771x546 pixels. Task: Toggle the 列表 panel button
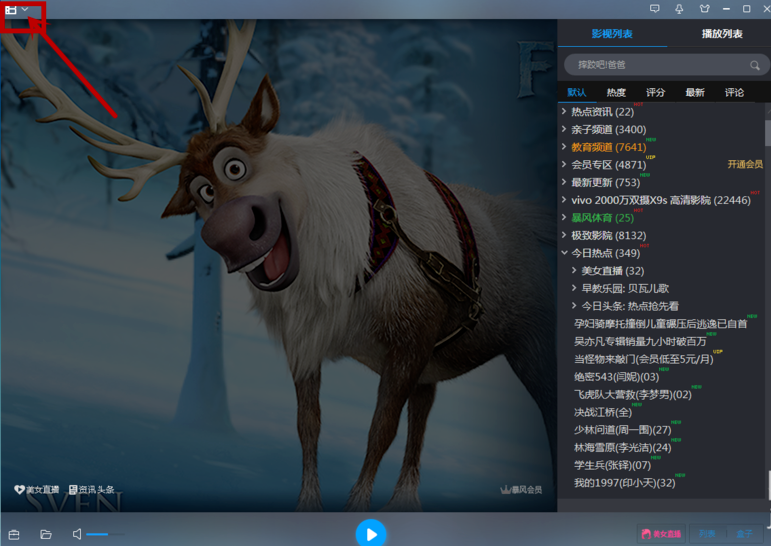[x=707, y=534]
